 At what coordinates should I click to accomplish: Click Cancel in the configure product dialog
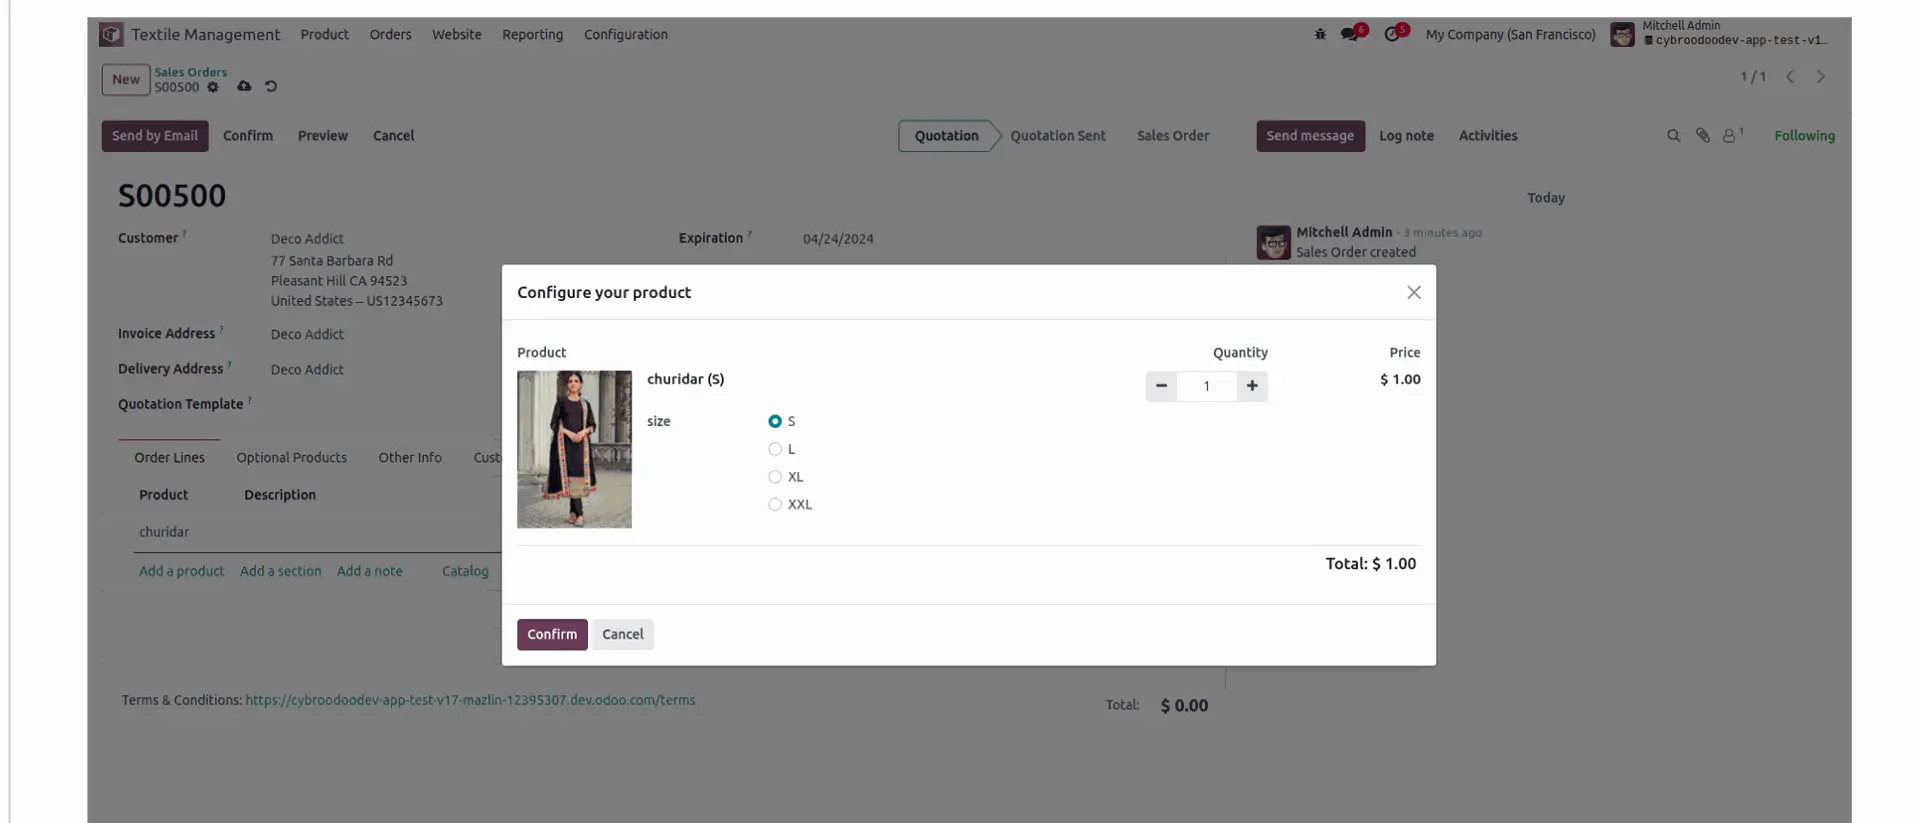point(623,634)
